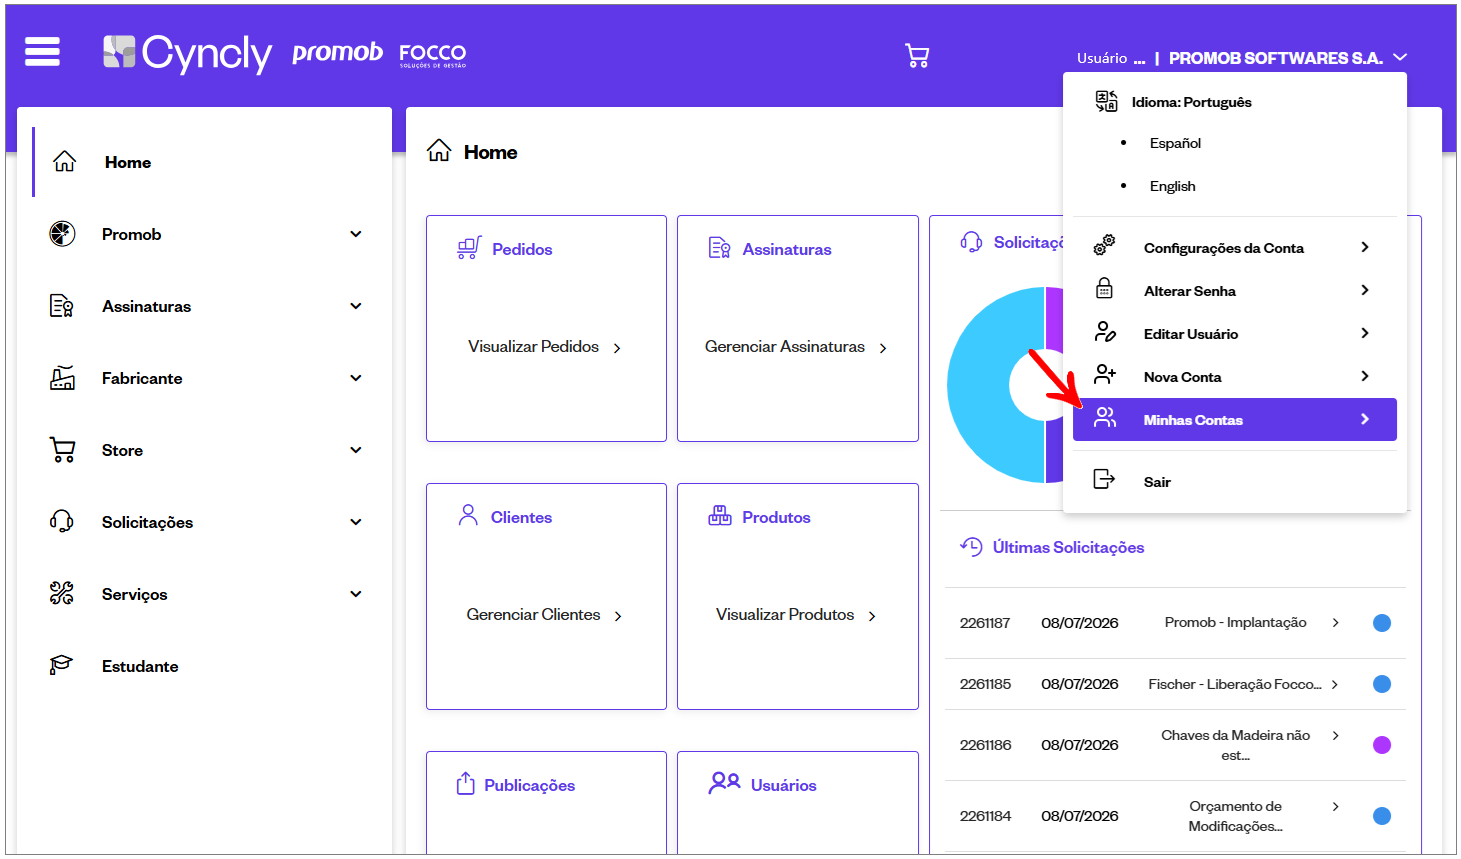Screen dimensions: 1461x859
Task: Click the Nova Conta add-user icon
Action: (x=1105, y=375)
